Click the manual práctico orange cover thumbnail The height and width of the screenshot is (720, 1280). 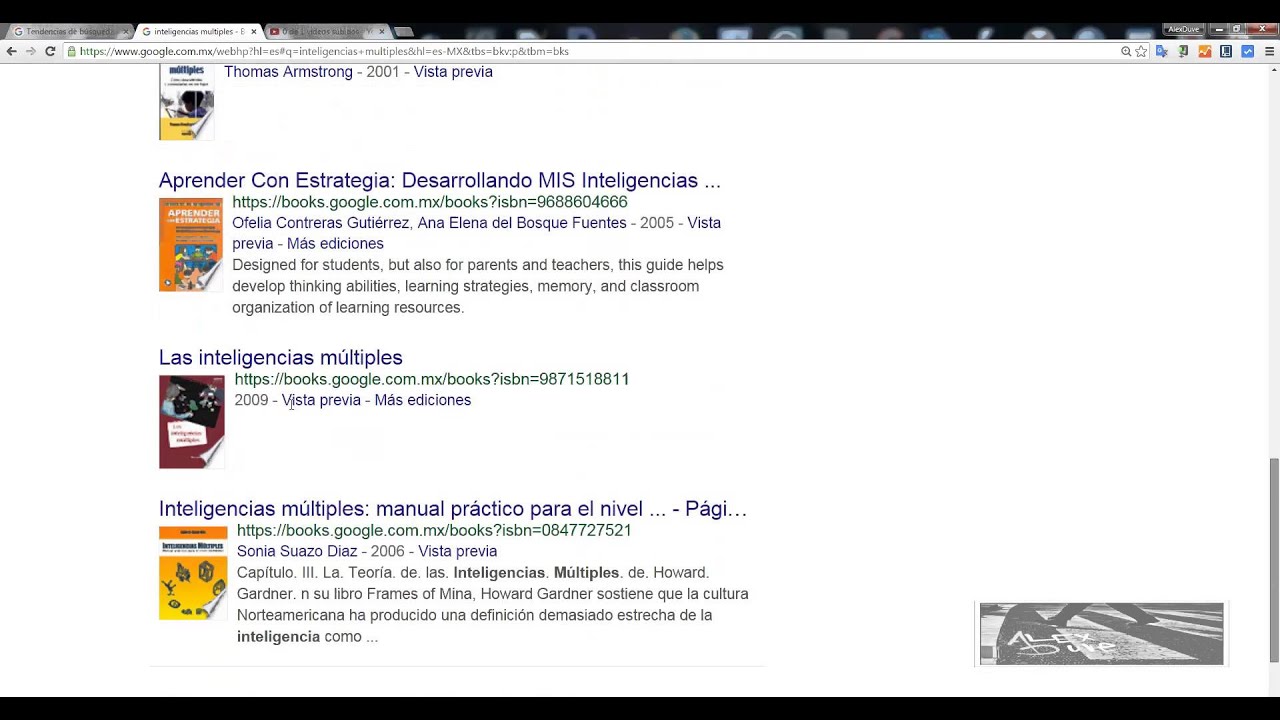[193, 573]
